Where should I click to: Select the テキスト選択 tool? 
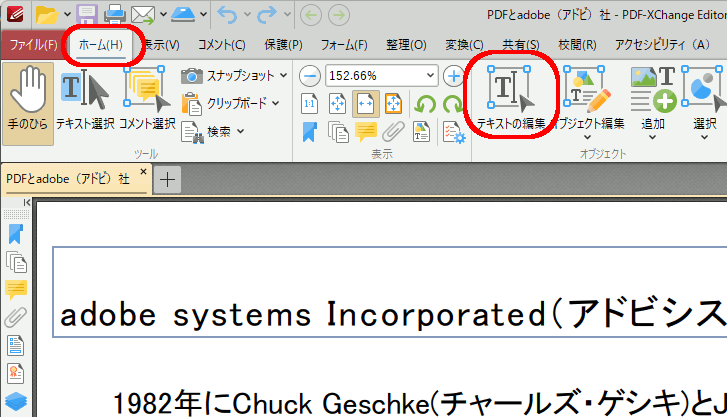(85, 99)
